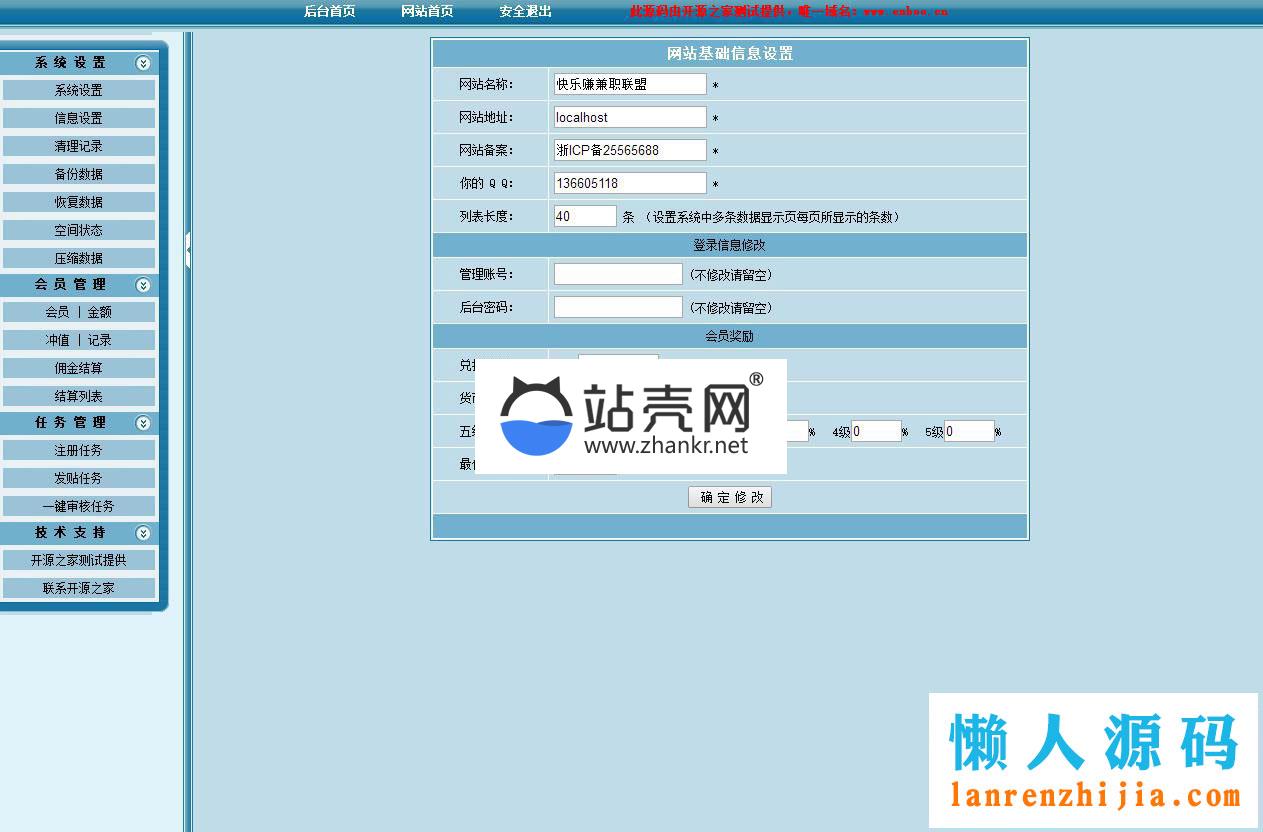The width and height of the screenshot is (1263, 832).
Task: Collapse the 会员管理 section chevron
Action: [x=143, y=285]
